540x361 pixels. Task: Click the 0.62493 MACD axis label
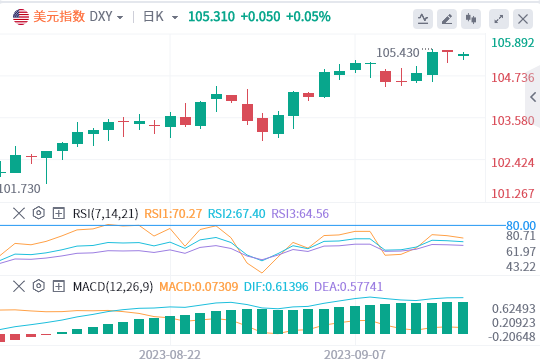513,309
